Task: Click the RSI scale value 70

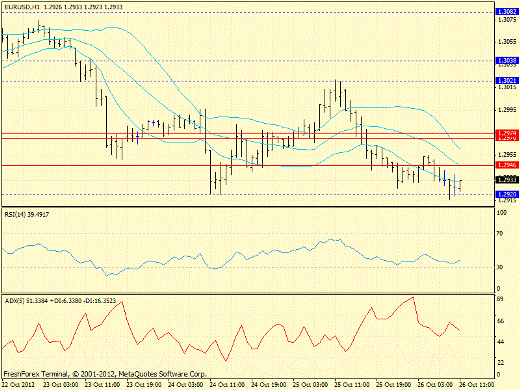Action: pos(500,234)
